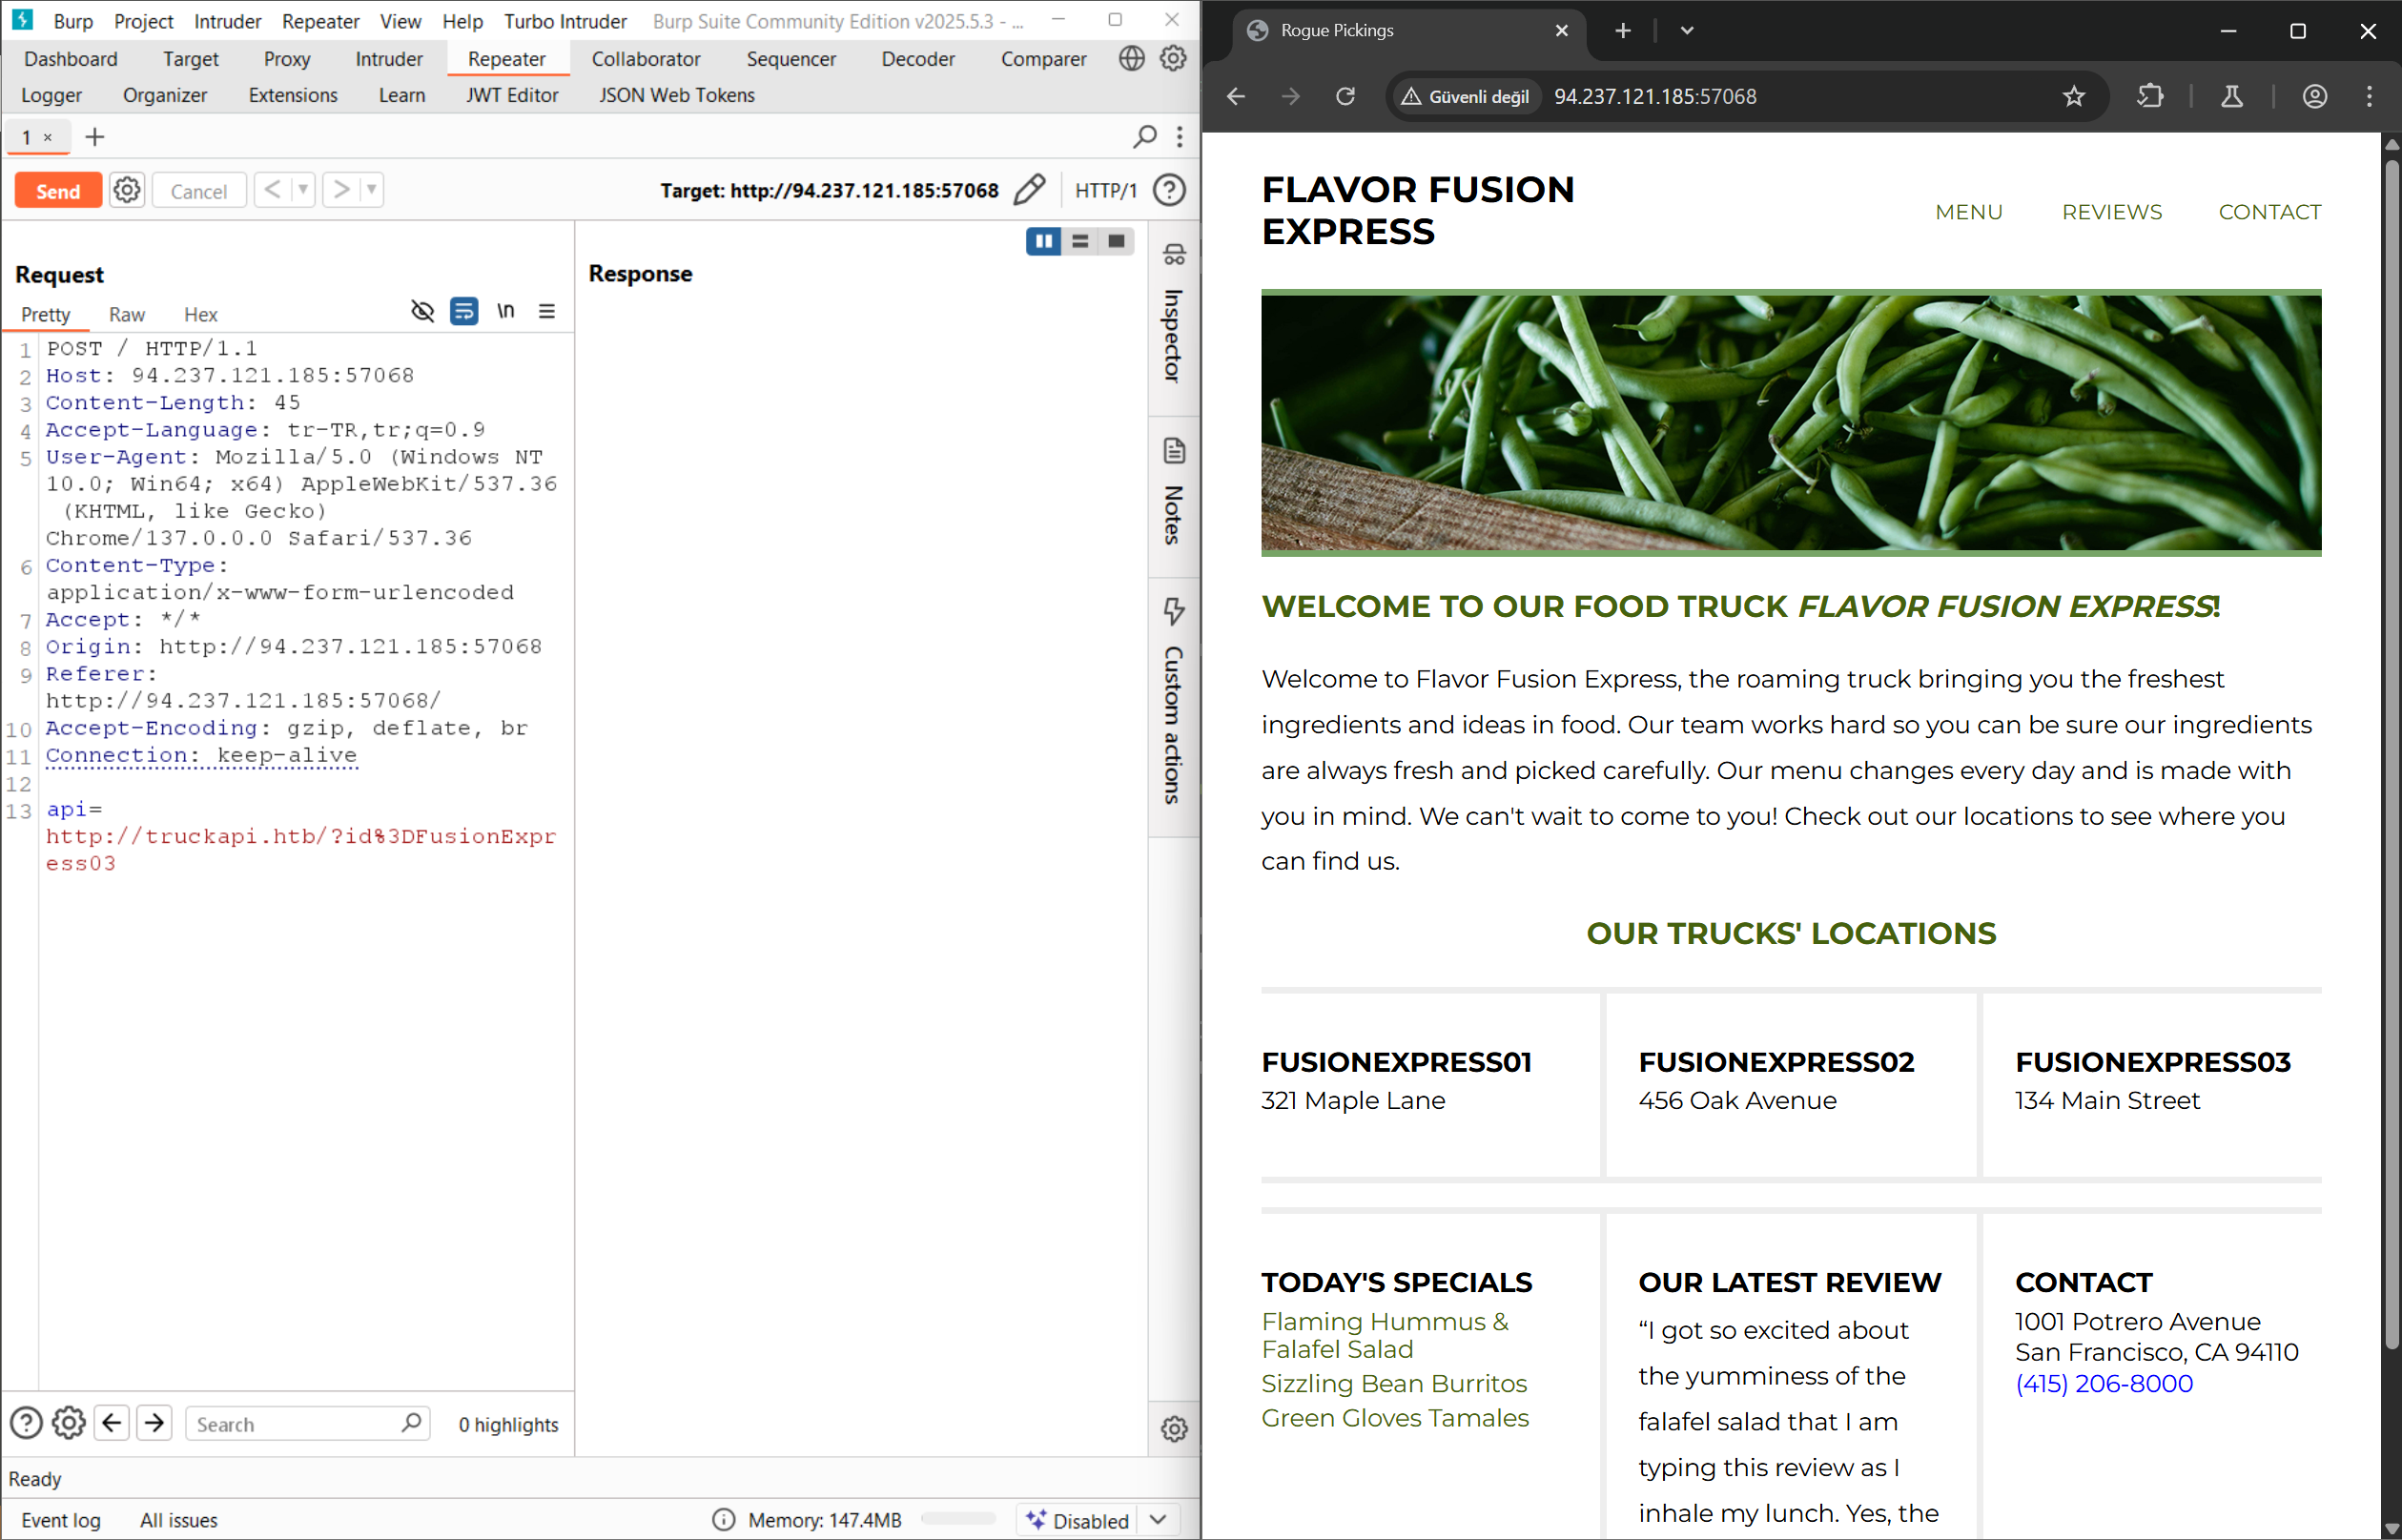Switch to the Proxy tab
Screen dimensions: 2402x1540
(x=287, y=59)
